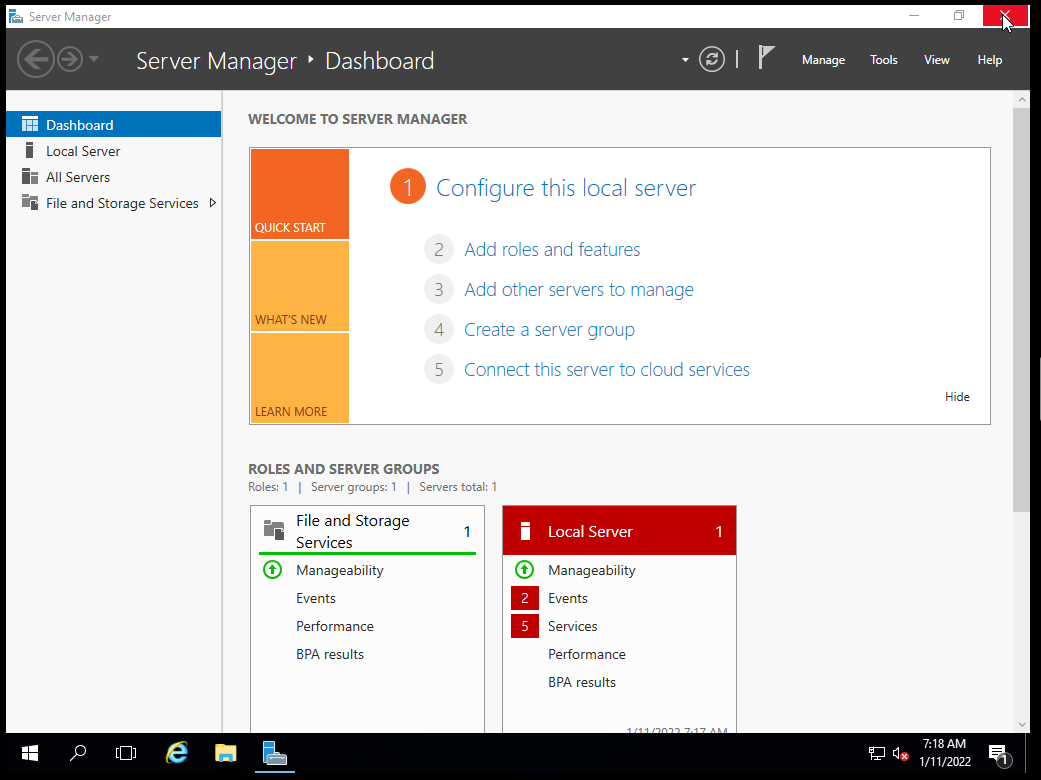The height and width of the screenshot is (780, 1041).
Task: Click red 5 Services alert badge
Action: (x=524, y=626)
